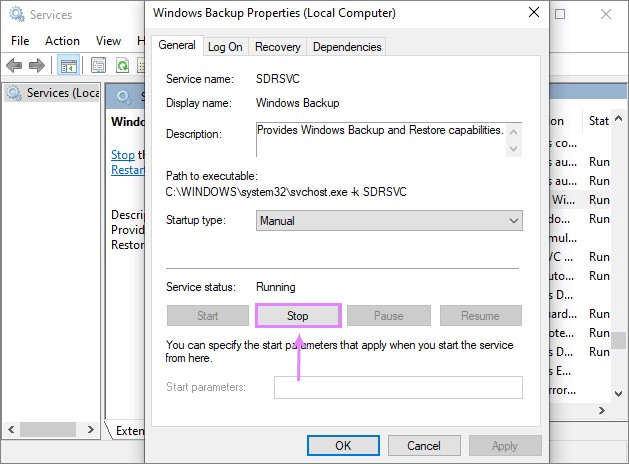This screenshot has width=629, height=464.
Task: Click the Services gear icon in title bar
Action: click(x=13, y=16)
